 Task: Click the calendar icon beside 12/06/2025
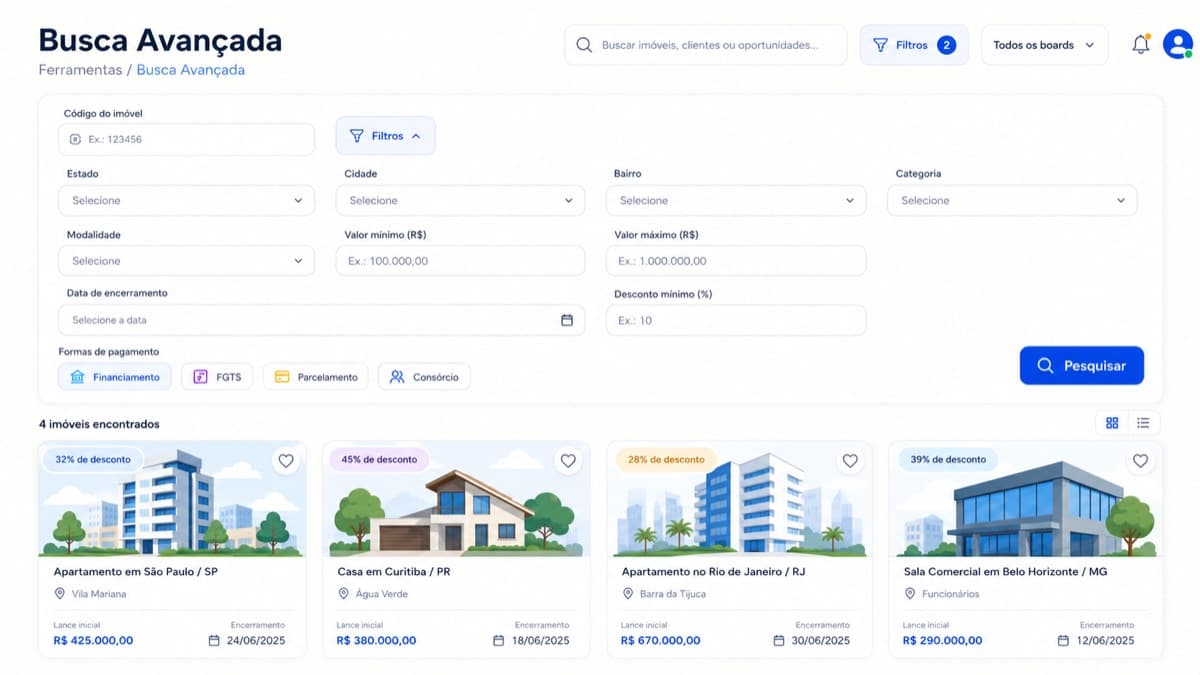click(1065, 640)
